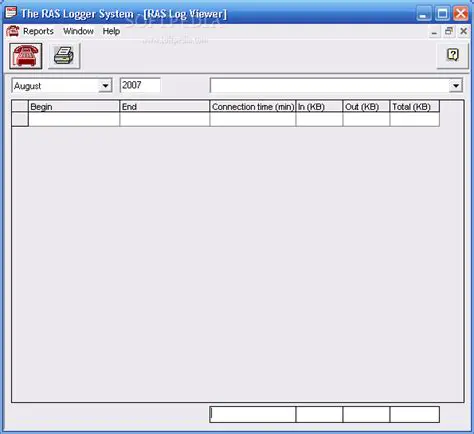
Task: Restore the inner RAS Log Viewer window
Action: tap(449, 32)
